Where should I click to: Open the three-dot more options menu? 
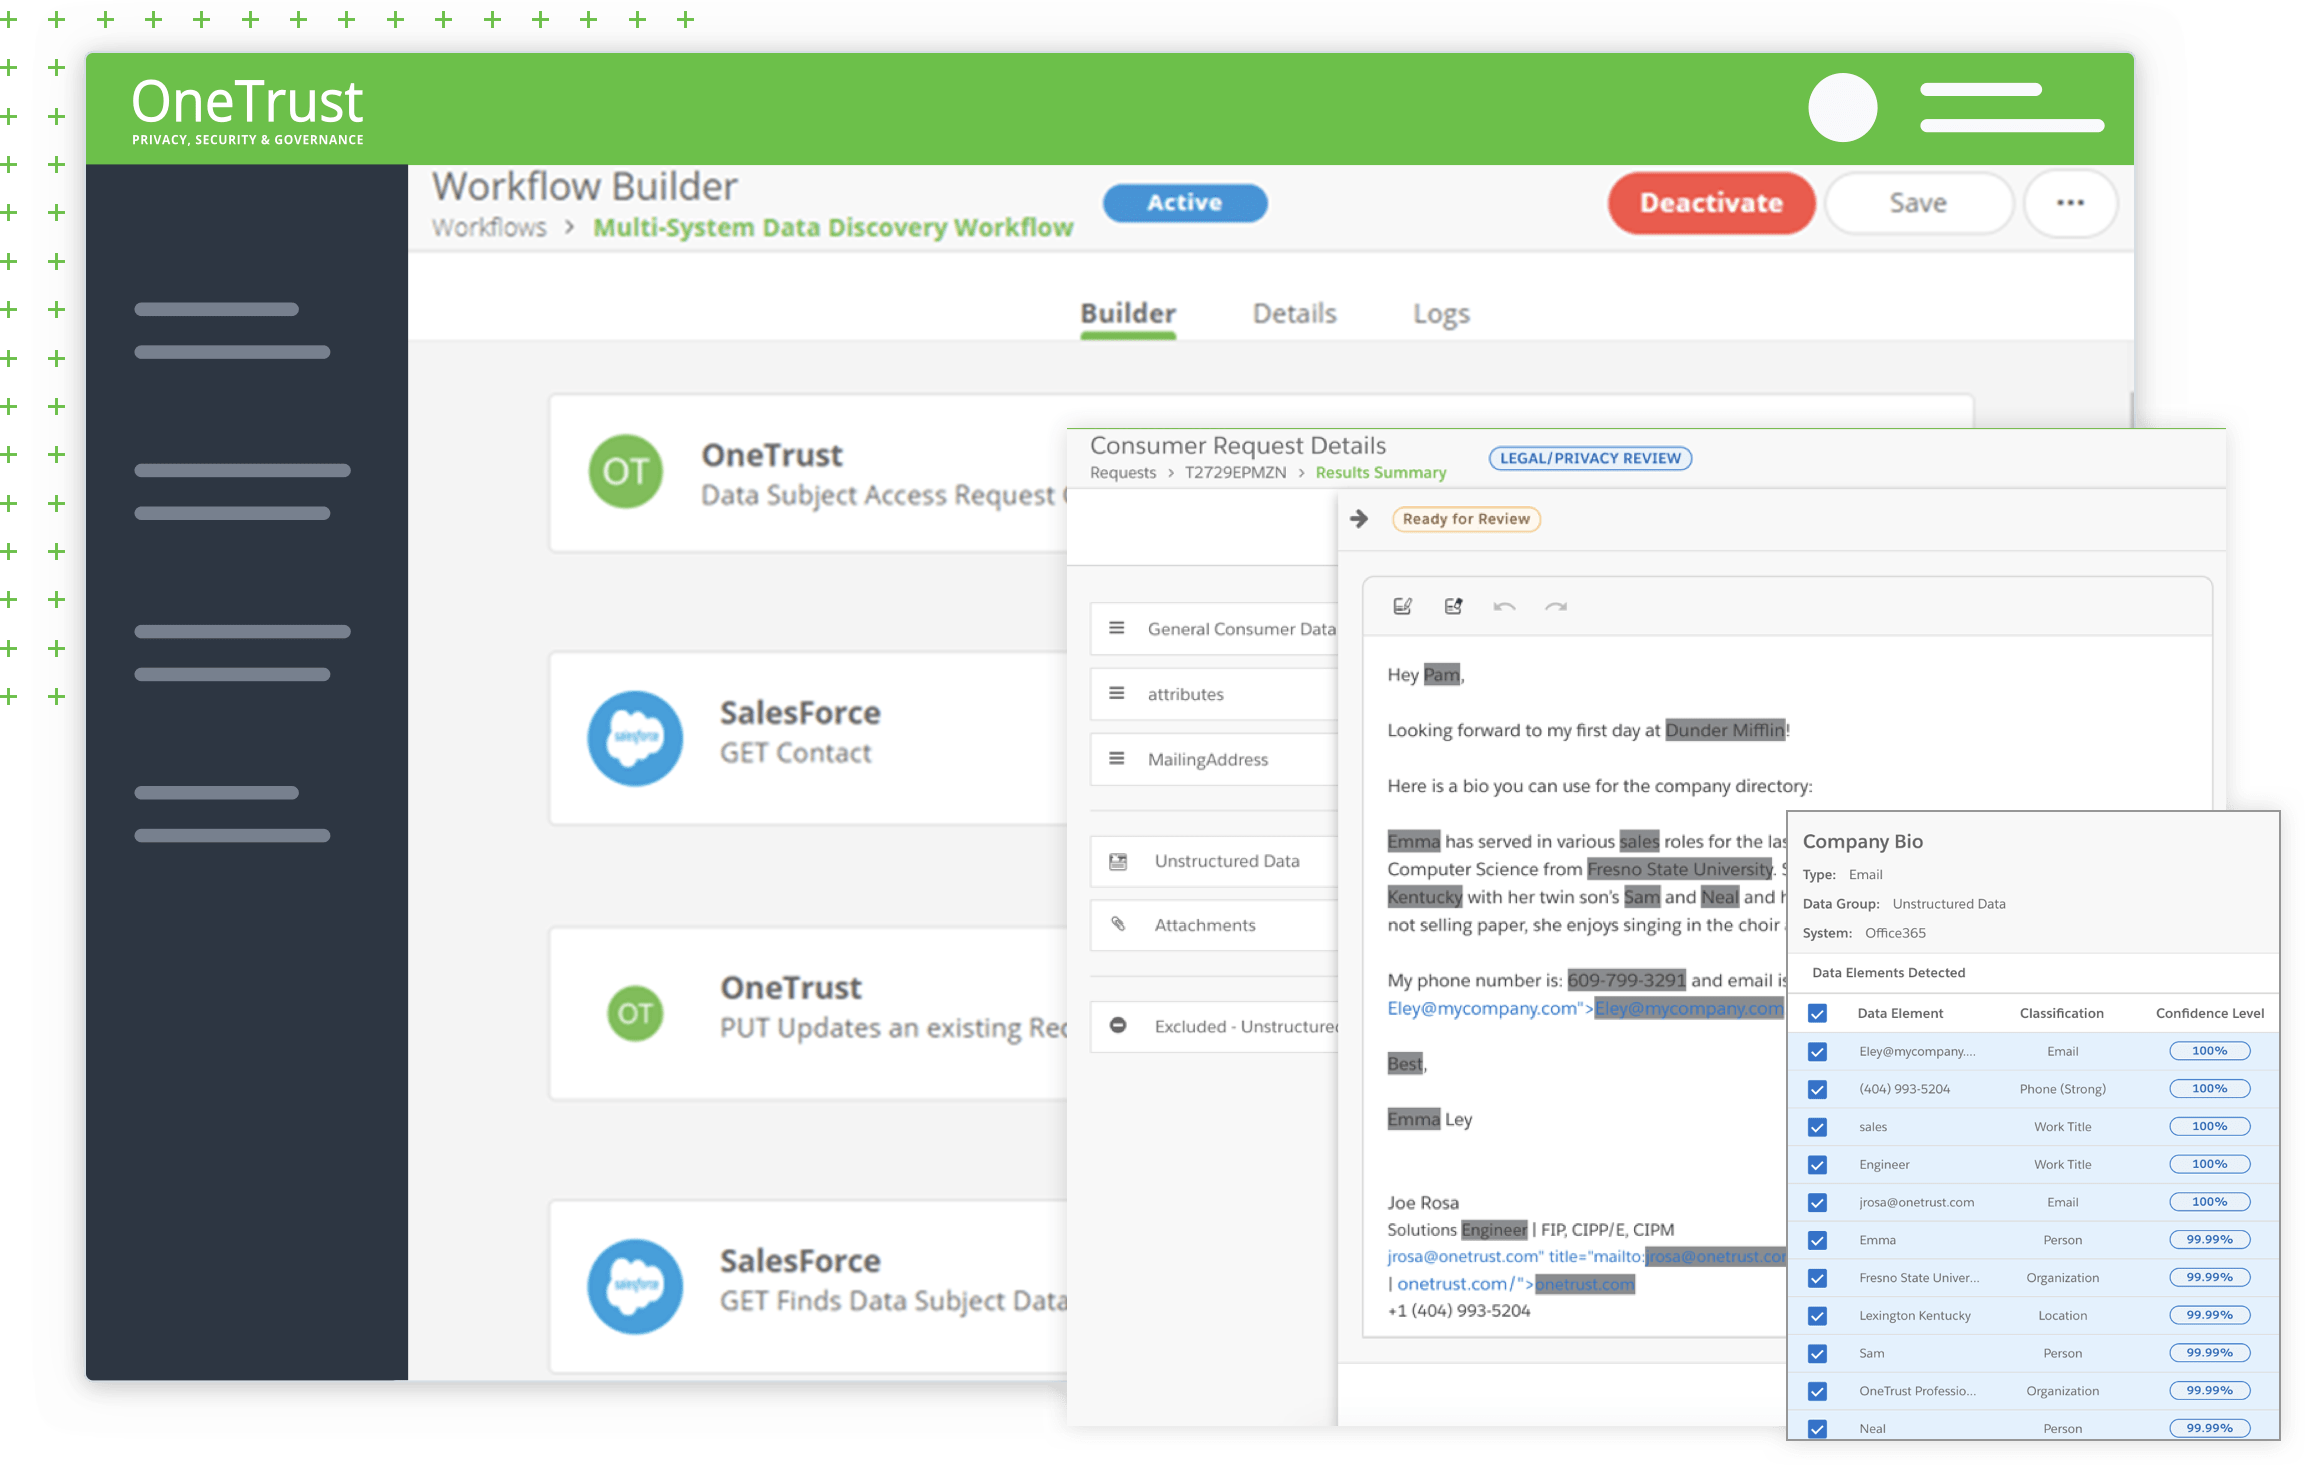pyautogui.click(x=2070, y=203)
